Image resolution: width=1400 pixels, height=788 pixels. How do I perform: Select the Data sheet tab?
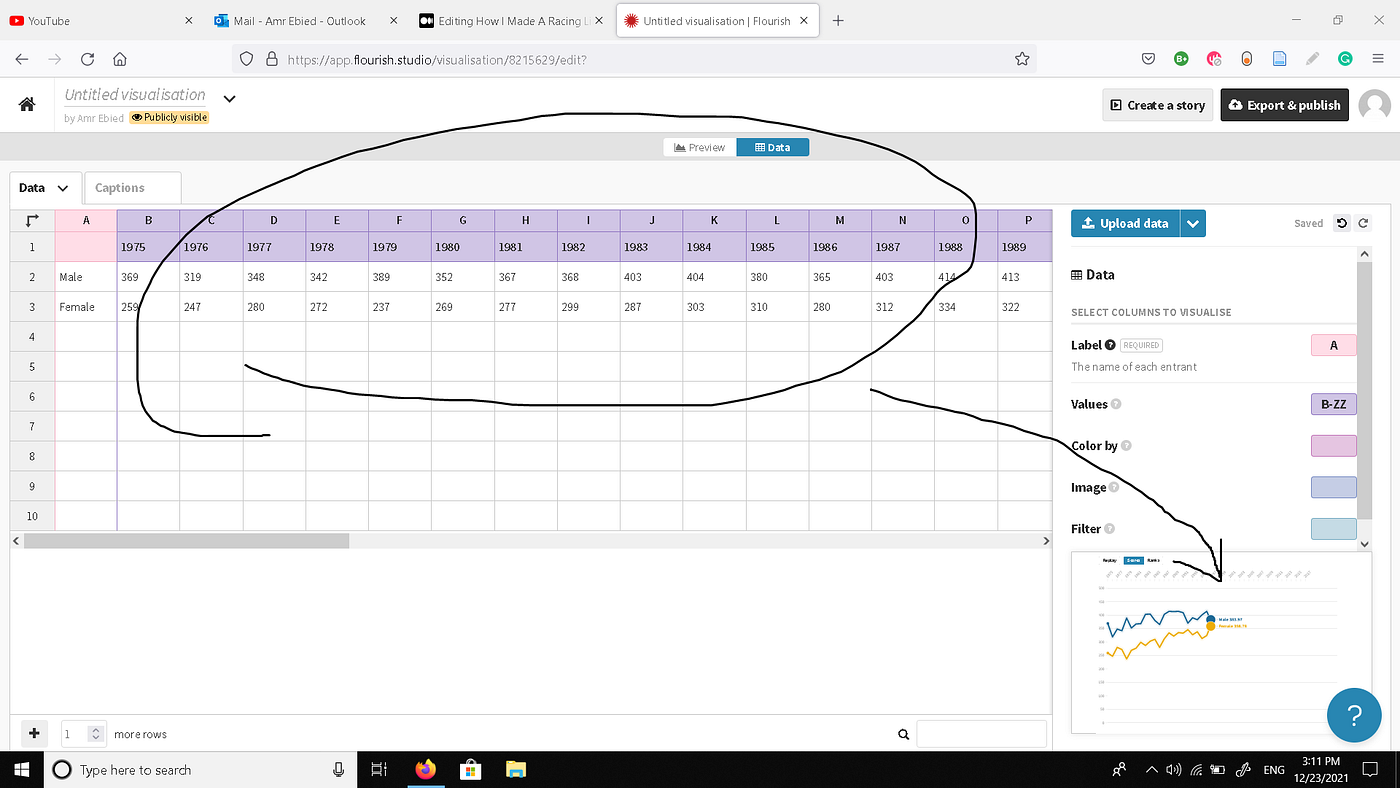45,188
